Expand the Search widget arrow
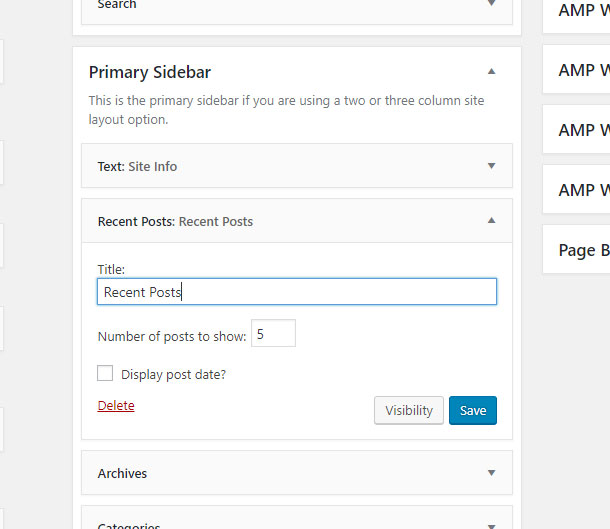This screenshot has width=610, height=529. pos(491,5)
